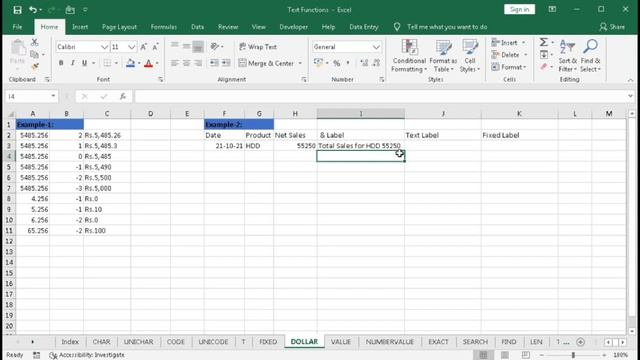This screenshot has height=360, width=640.
Task: Select cell containing Total Sales for HDD 55250
Action: 360,146
